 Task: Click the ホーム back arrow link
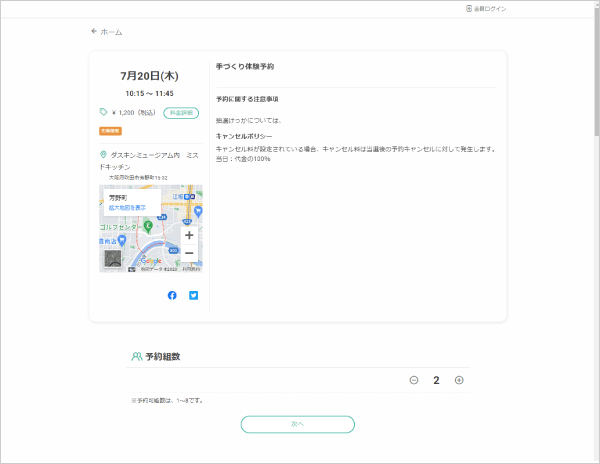106,32
